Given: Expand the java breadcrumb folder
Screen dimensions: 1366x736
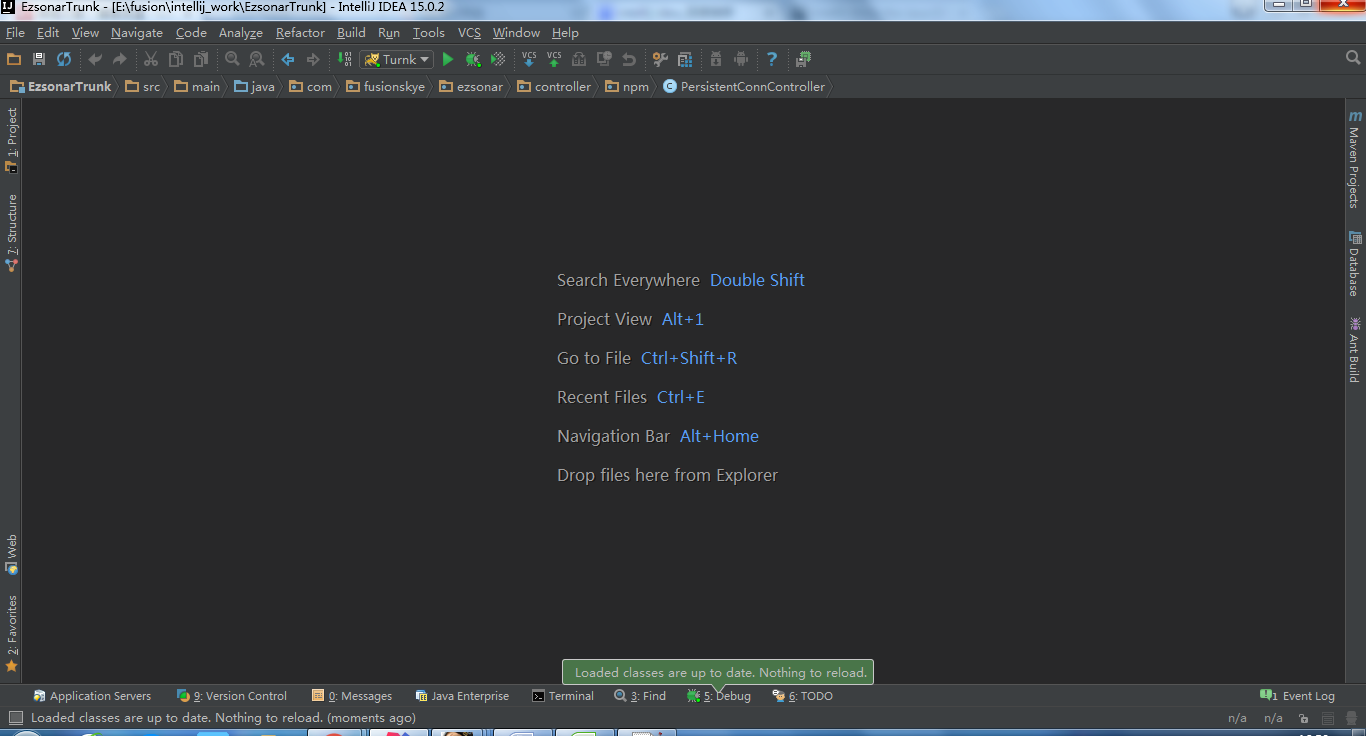Looking at the screenshot, I should (x=254, y=87).
